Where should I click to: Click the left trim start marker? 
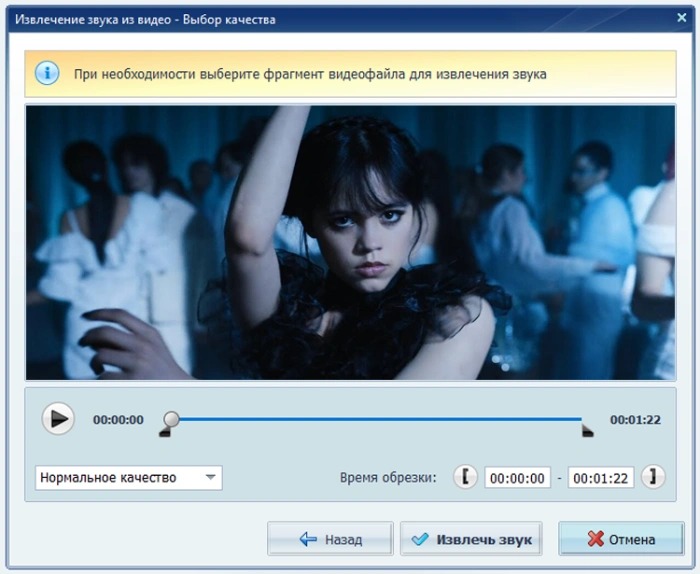coord(165,431)
